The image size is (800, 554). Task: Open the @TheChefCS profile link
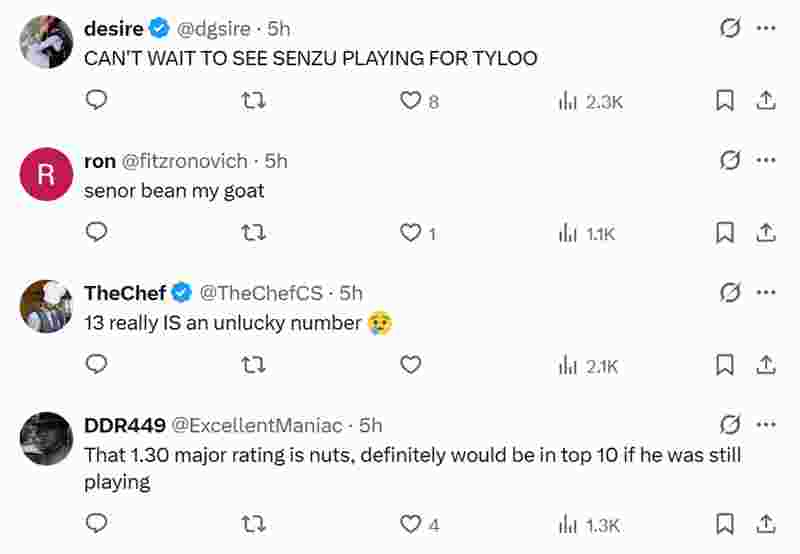click(261, 293)
